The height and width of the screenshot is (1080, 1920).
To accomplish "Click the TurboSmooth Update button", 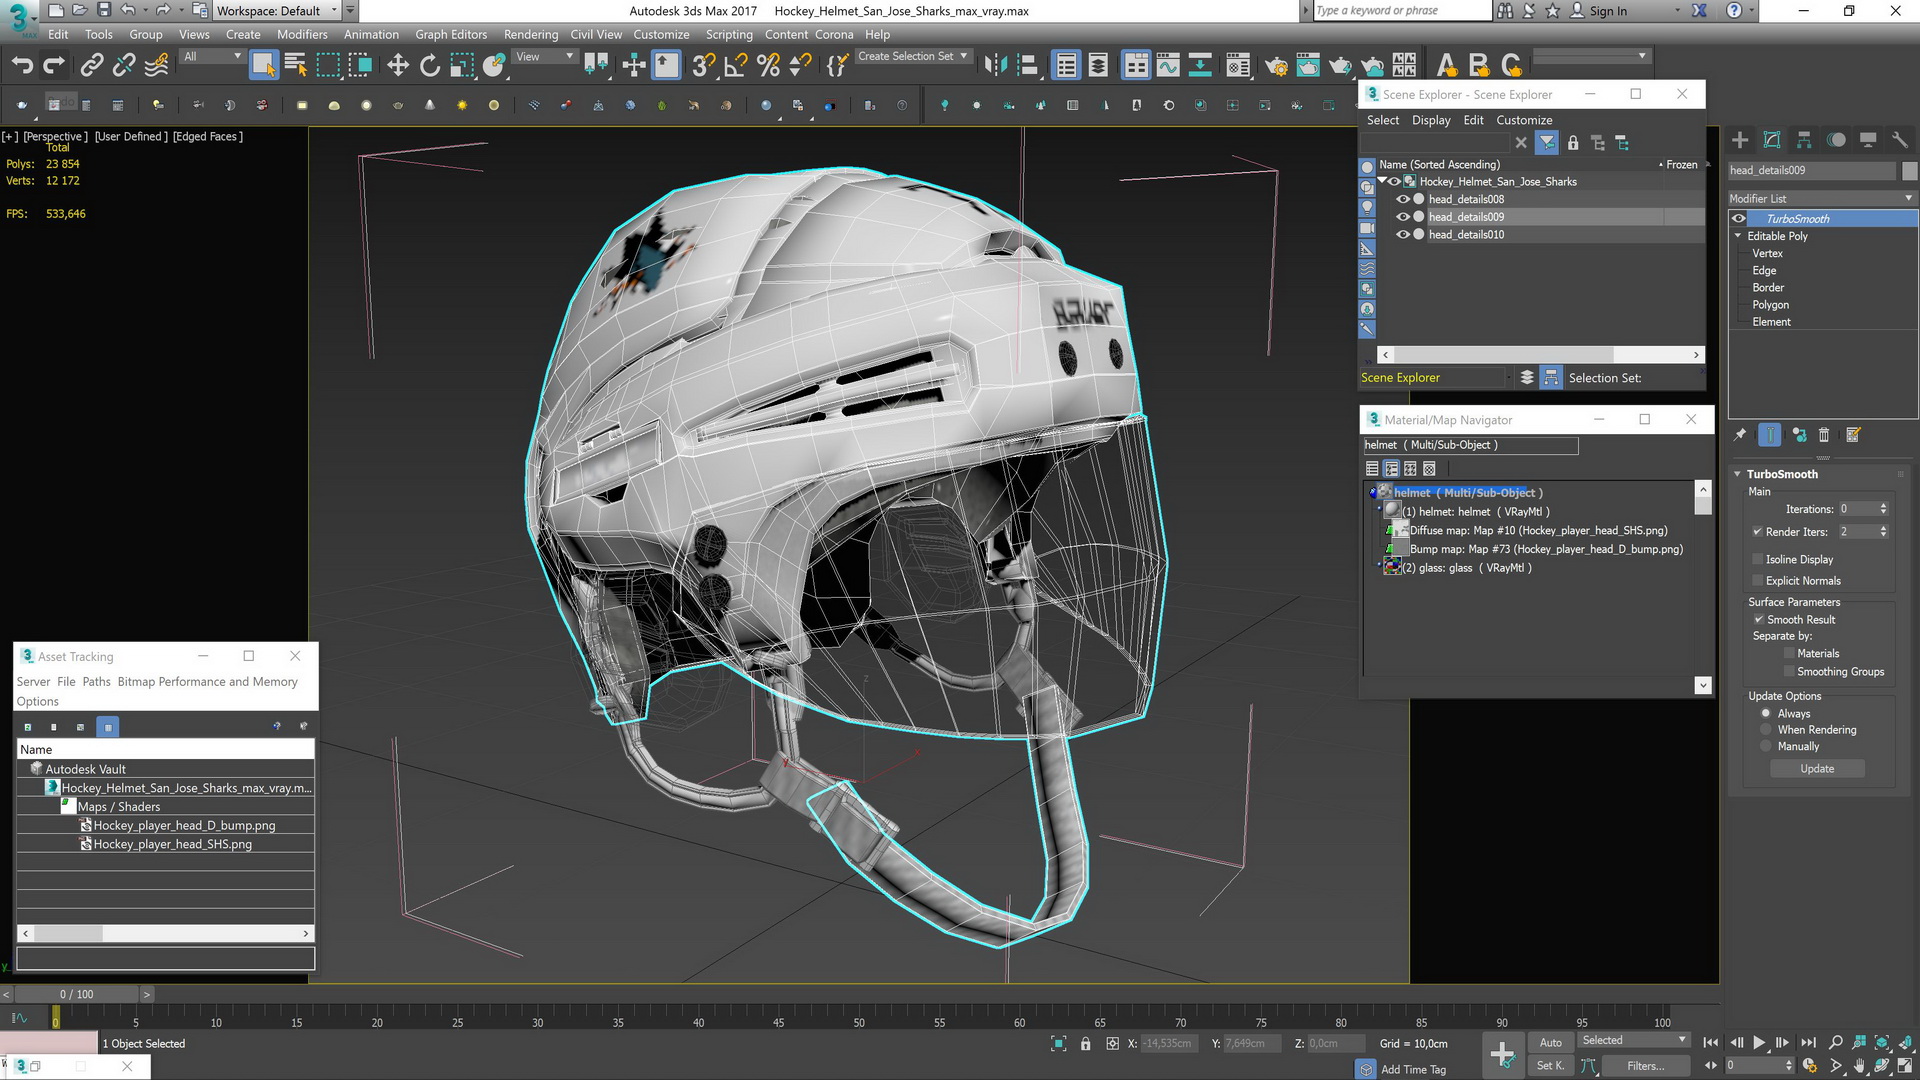I will (x=1817, y=769).
